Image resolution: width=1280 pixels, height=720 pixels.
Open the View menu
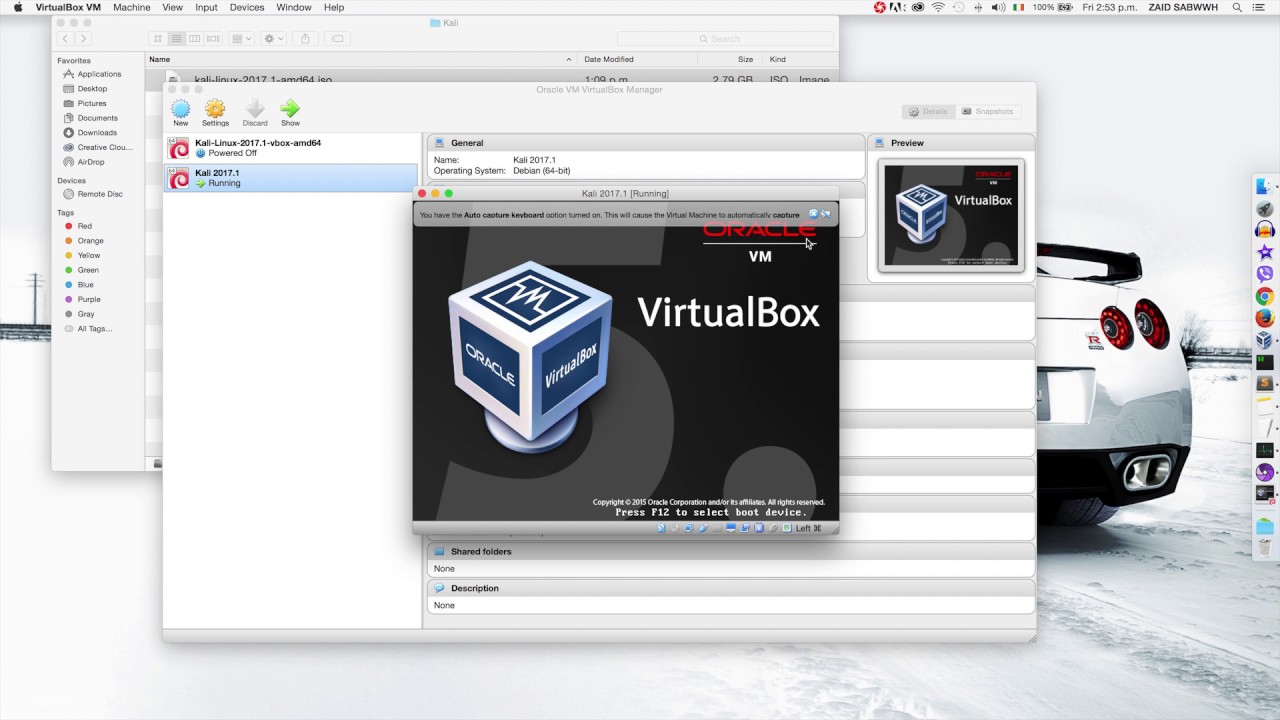click(x=172, y=7)
